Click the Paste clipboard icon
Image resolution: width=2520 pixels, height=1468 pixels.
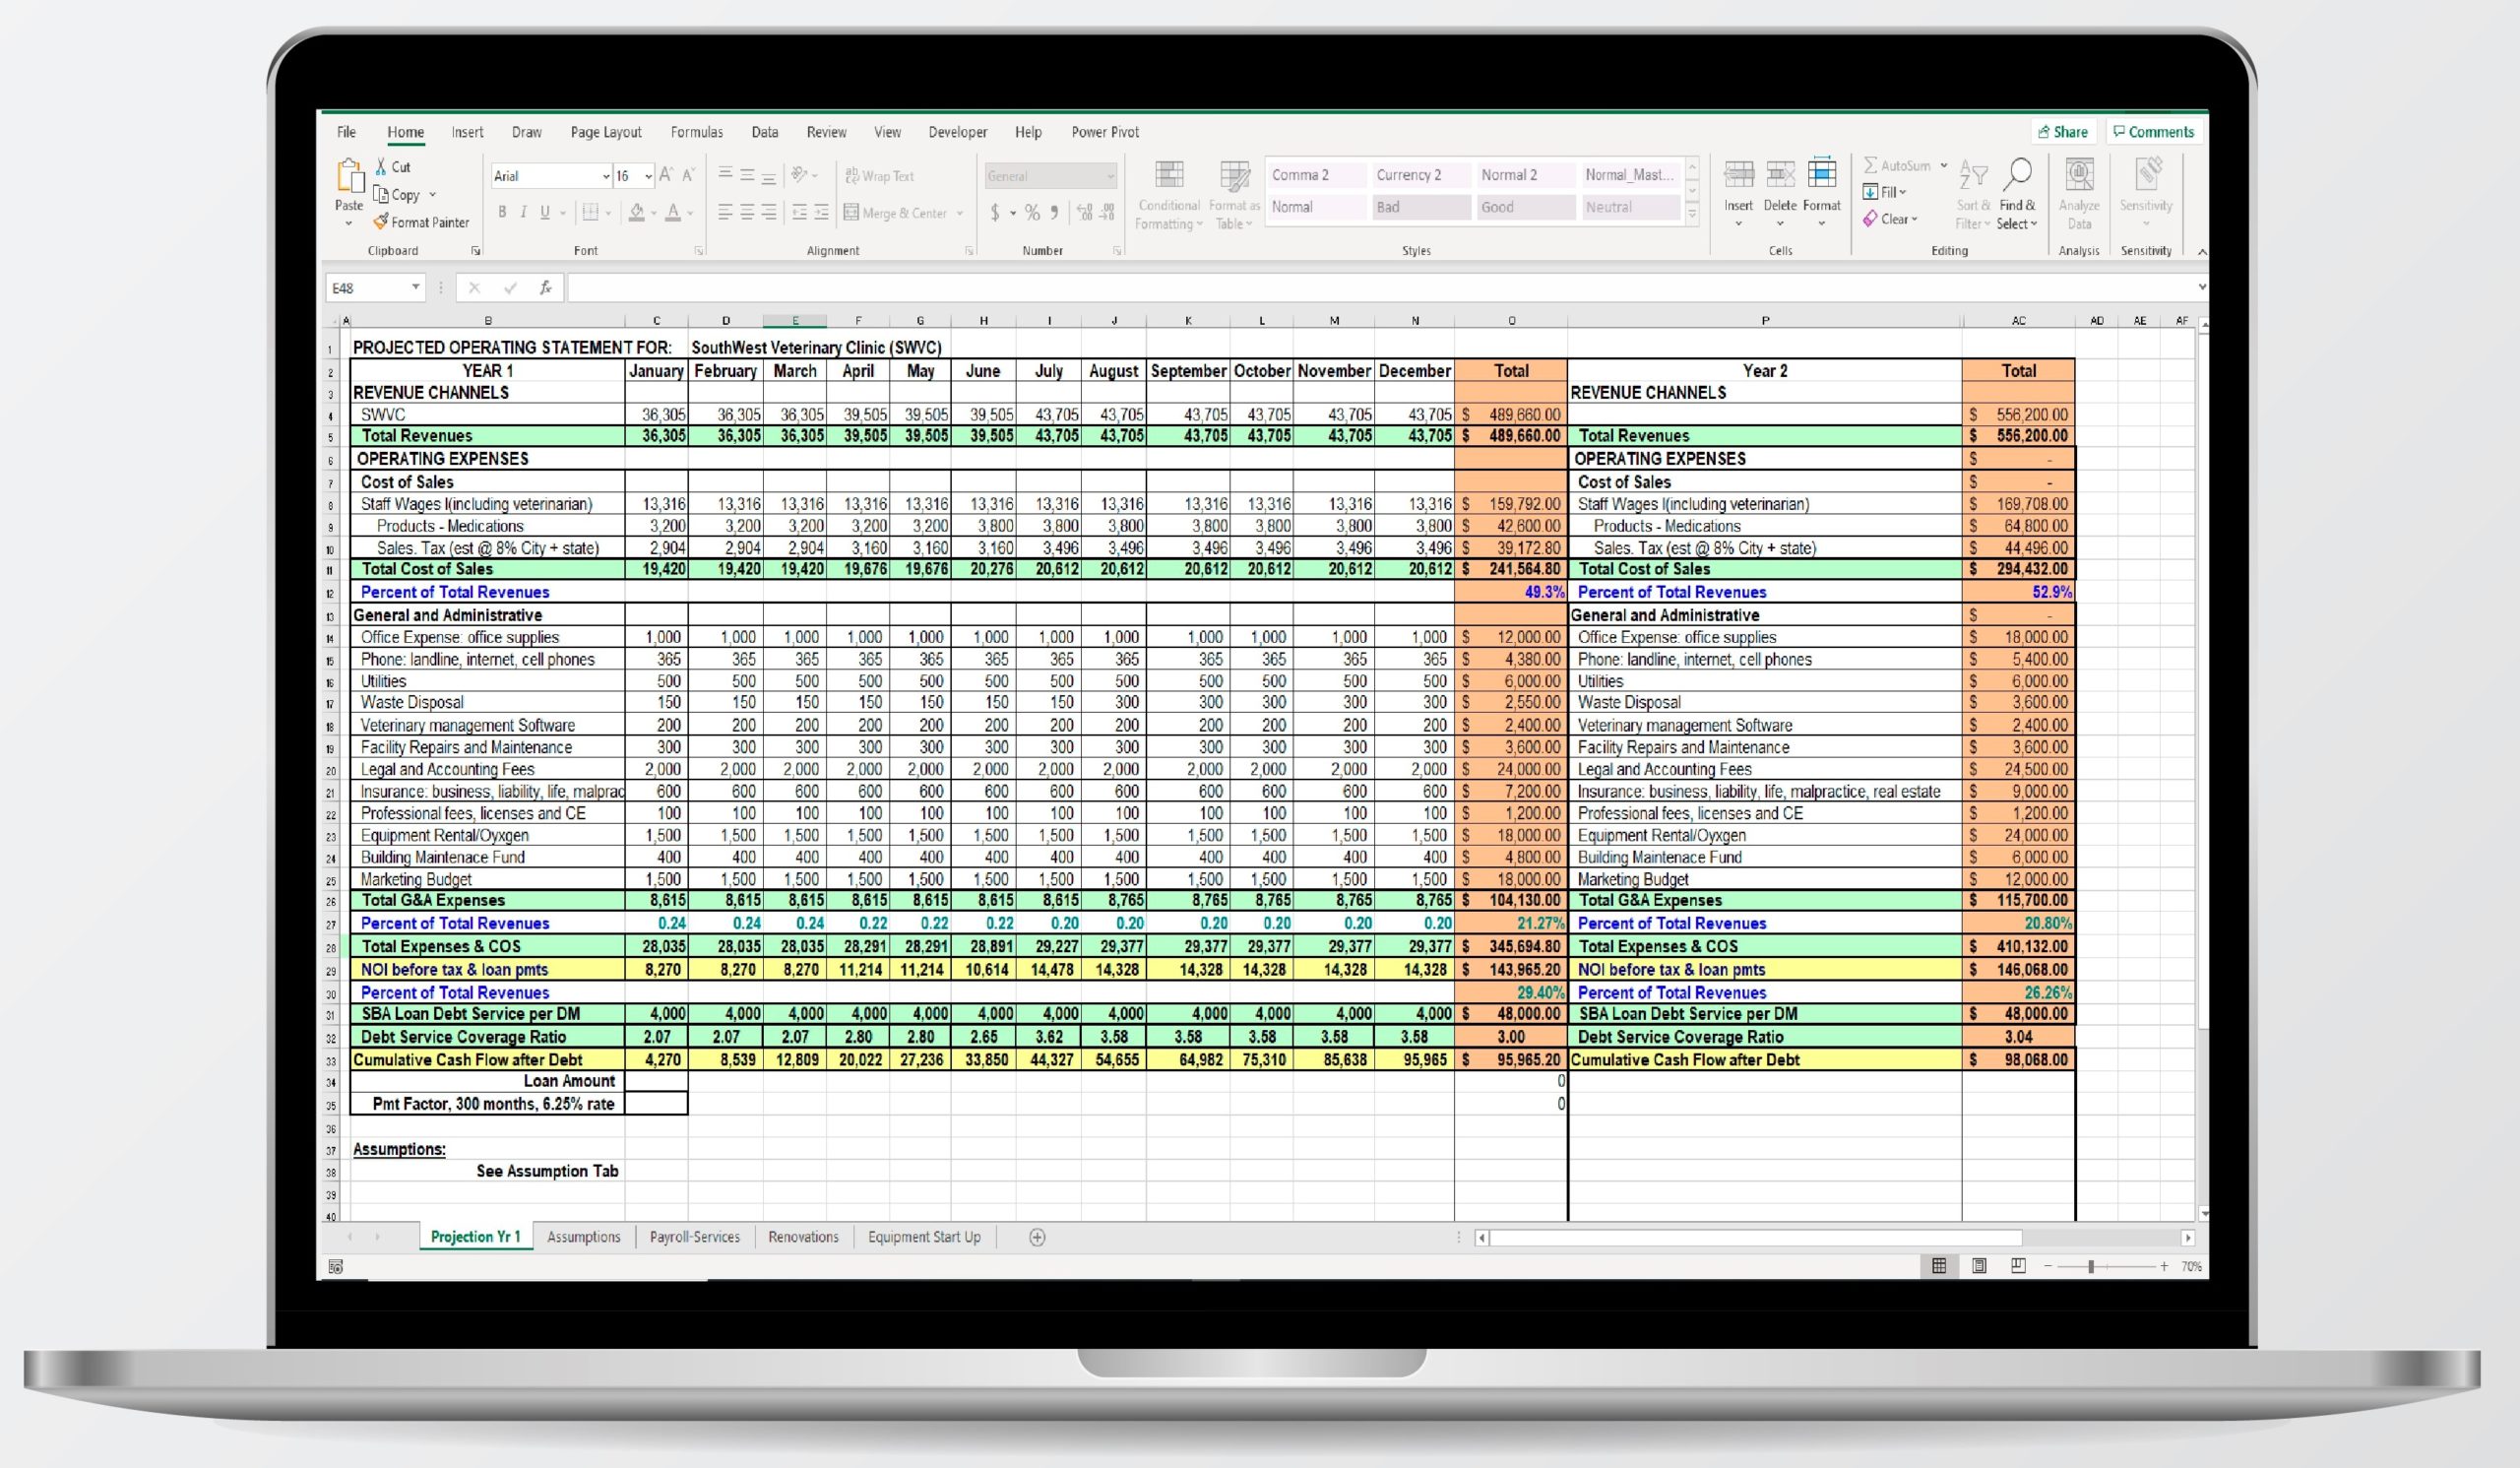349,176
